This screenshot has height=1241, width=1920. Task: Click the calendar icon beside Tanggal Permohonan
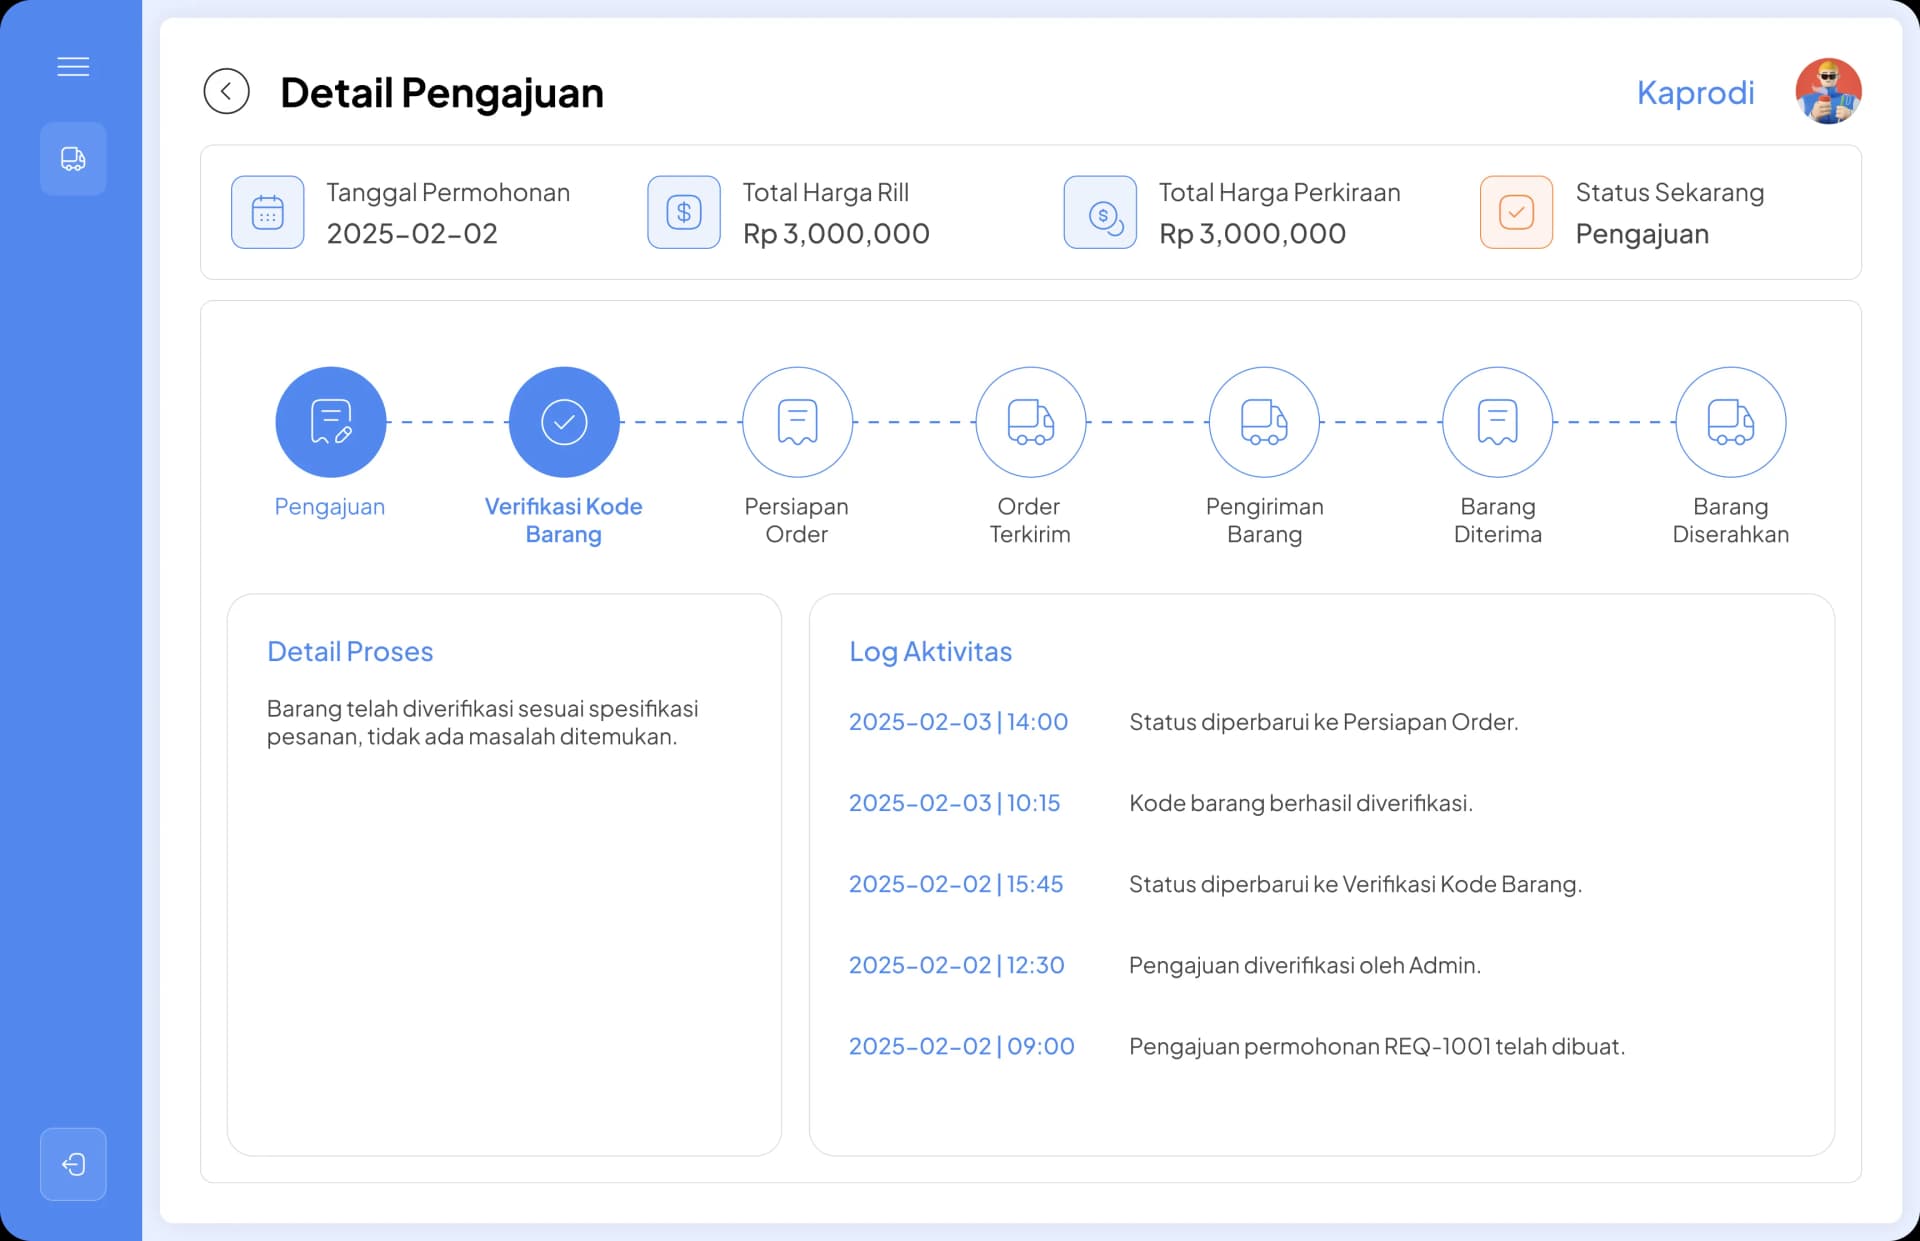tap(268, 212)
